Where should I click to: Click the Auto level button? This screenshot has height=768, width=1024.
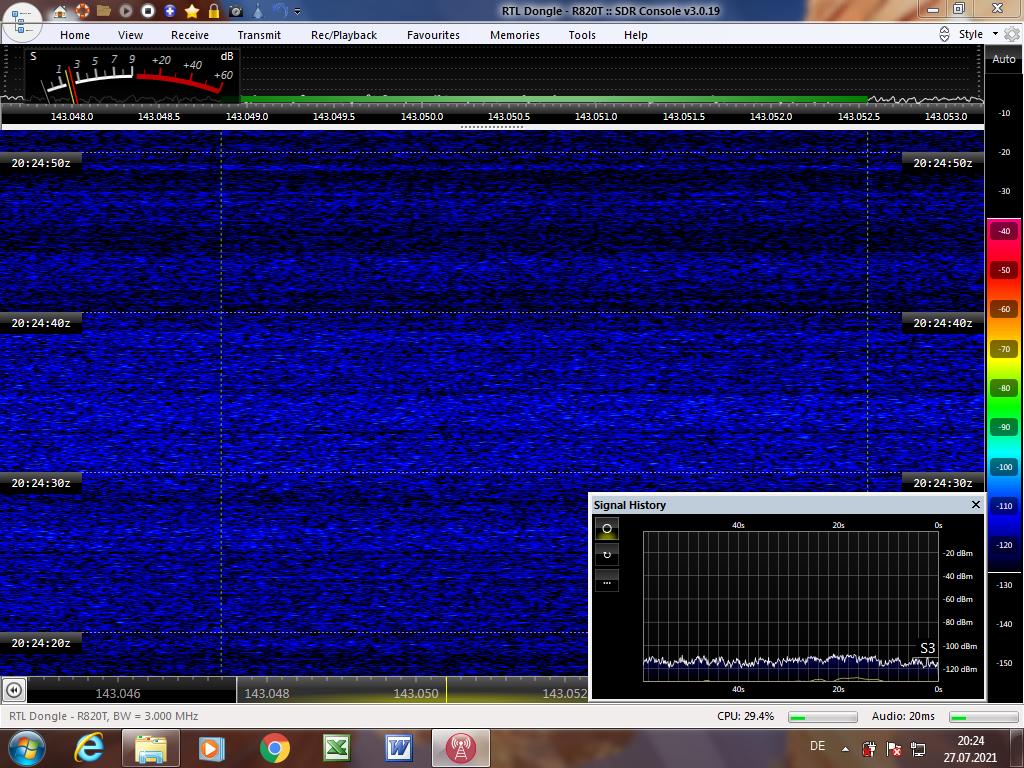[1004, 59]
